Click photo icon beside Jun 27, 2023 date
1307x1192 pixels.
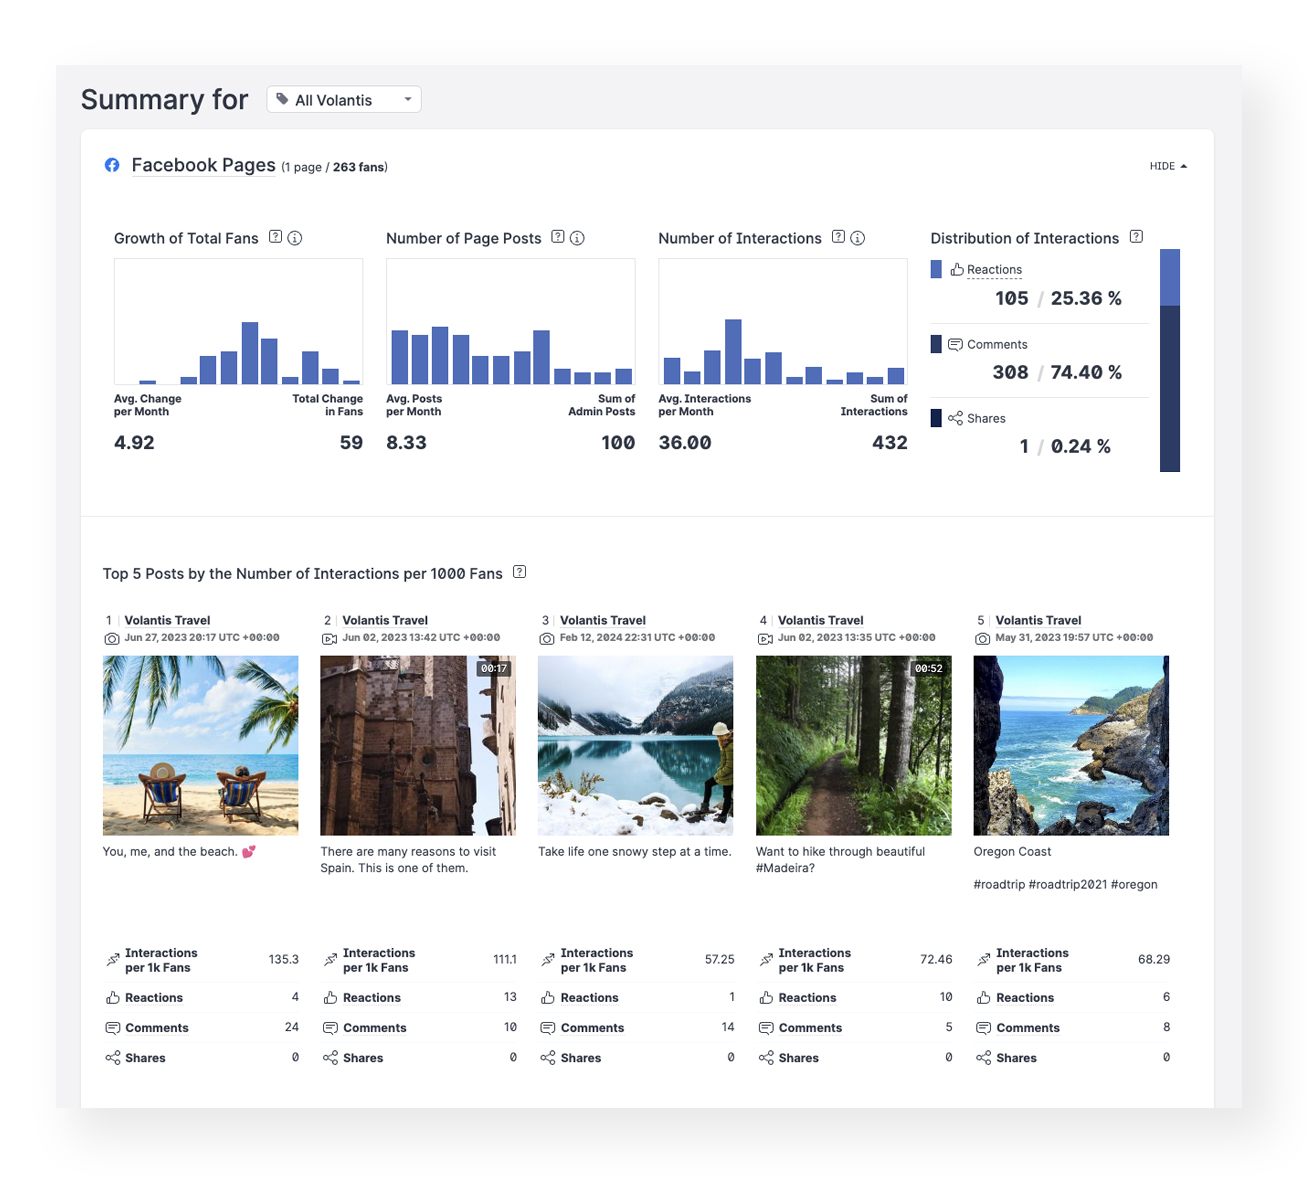click(x=112, y=638)
